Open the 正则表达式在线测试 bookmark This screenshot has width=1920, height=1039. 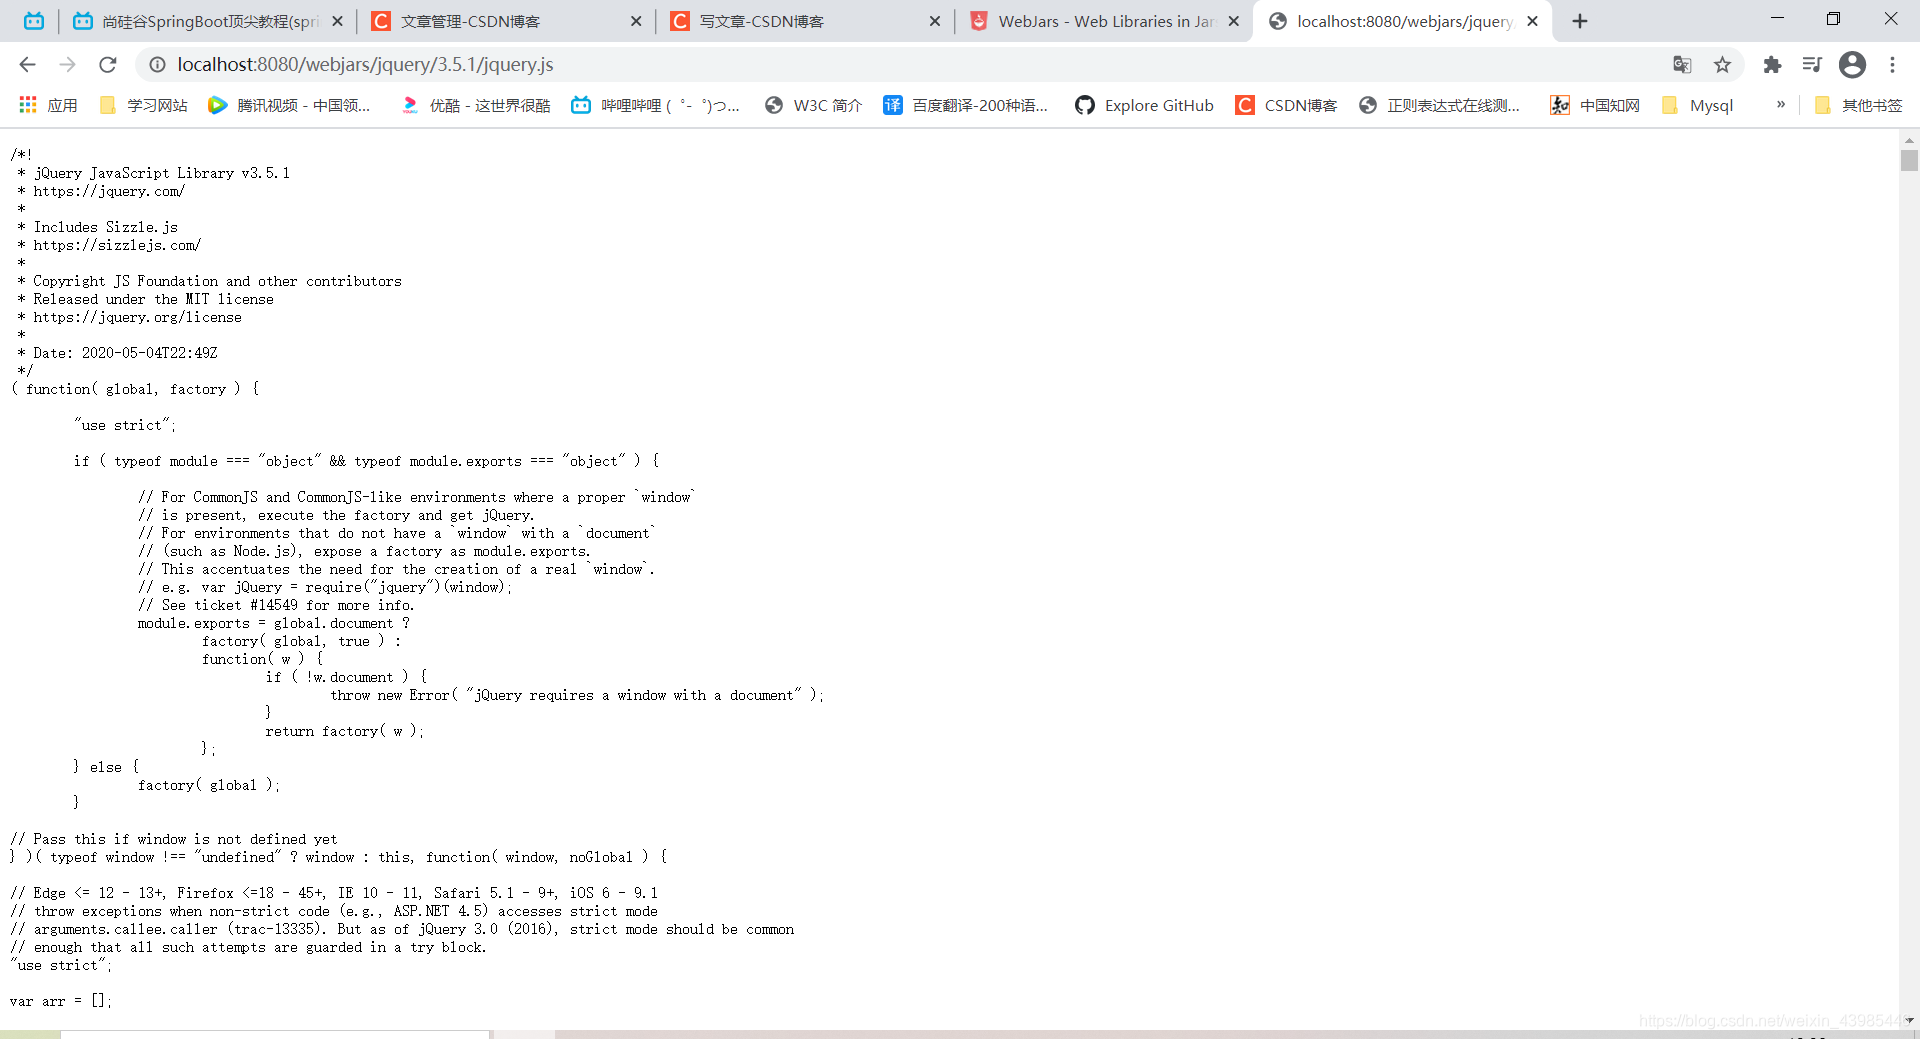(x=1440, y=105)
